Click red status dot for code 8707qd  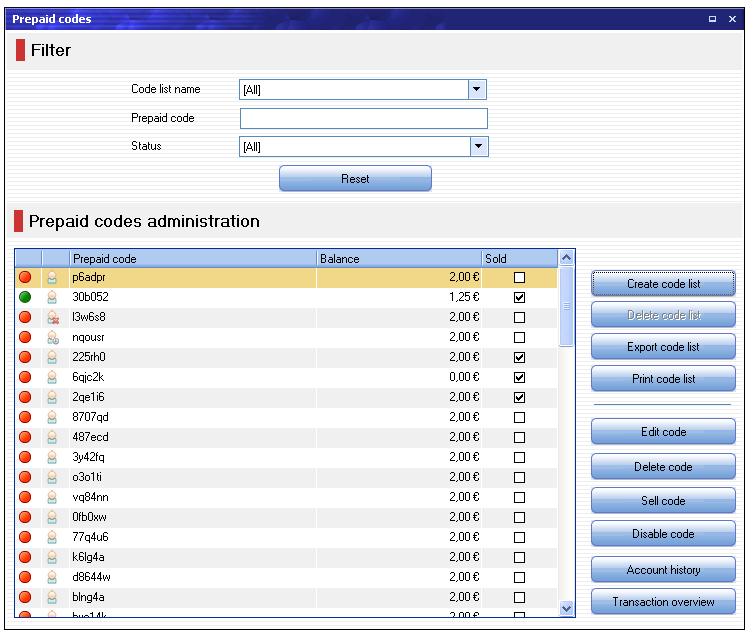[x=25, y=417]
